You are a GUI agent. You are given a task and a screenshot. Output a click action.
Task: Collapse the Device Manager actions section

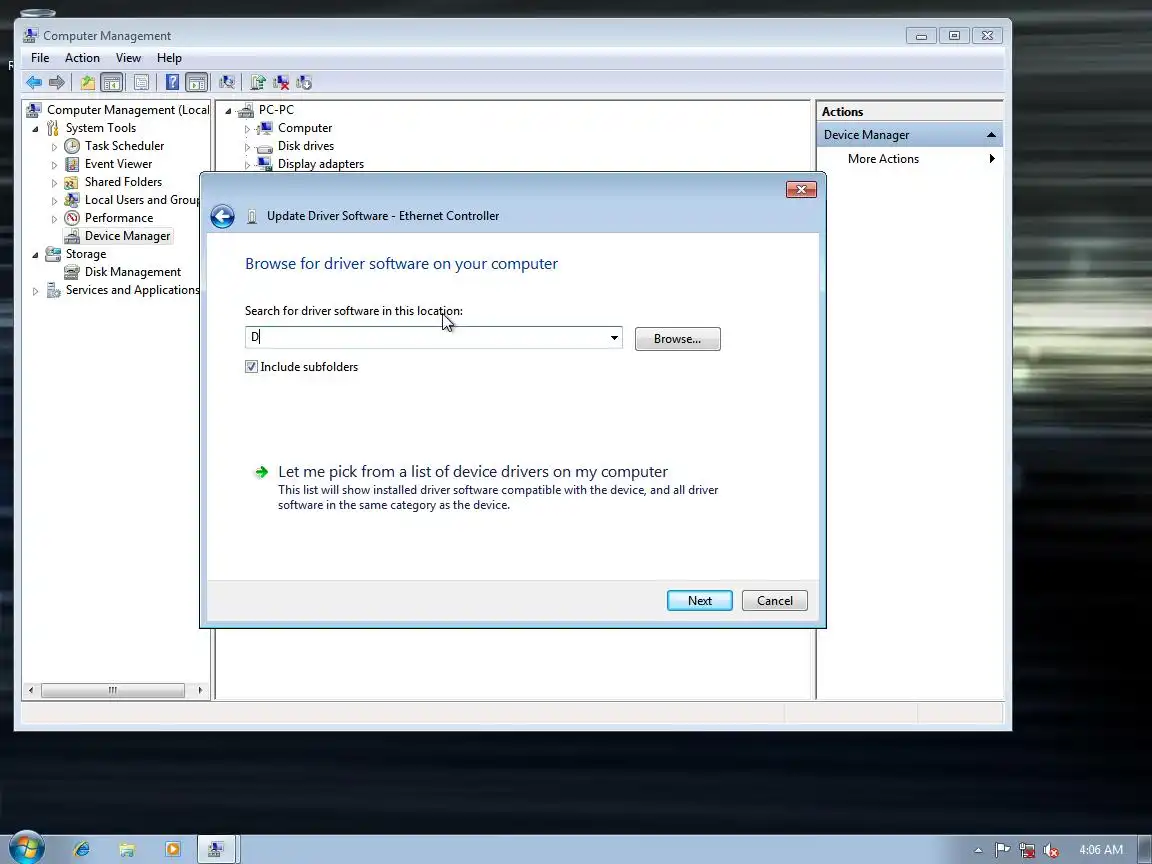[991, 134]
